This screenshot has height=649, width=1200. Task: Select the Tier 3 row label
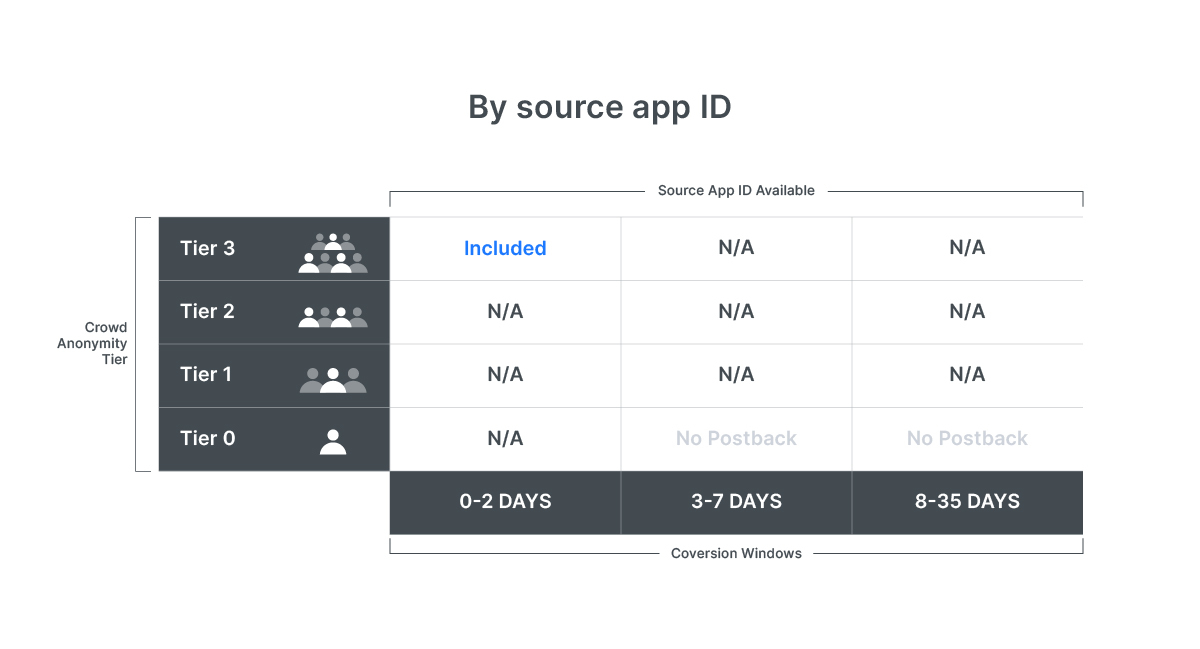(207, 248)
